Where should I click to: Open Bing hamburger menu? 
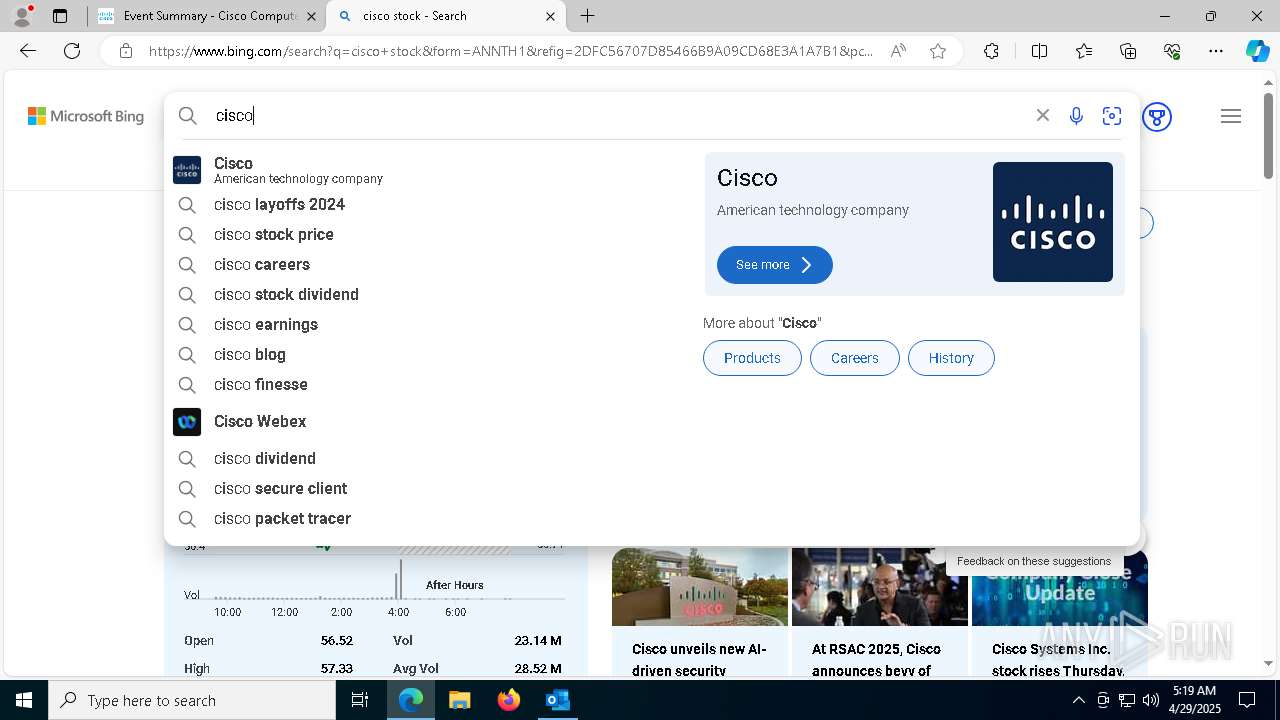(1231, 117)
